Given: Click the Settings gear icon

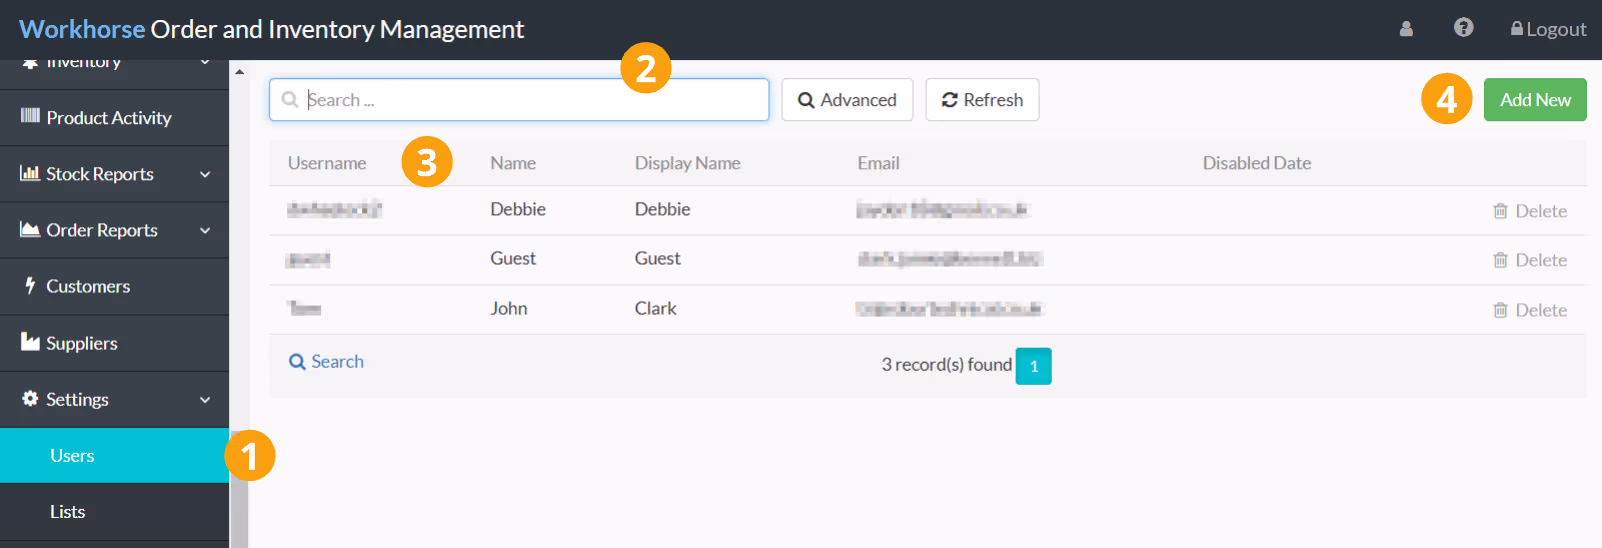Looking at the screenshot, I should (30, 398).
